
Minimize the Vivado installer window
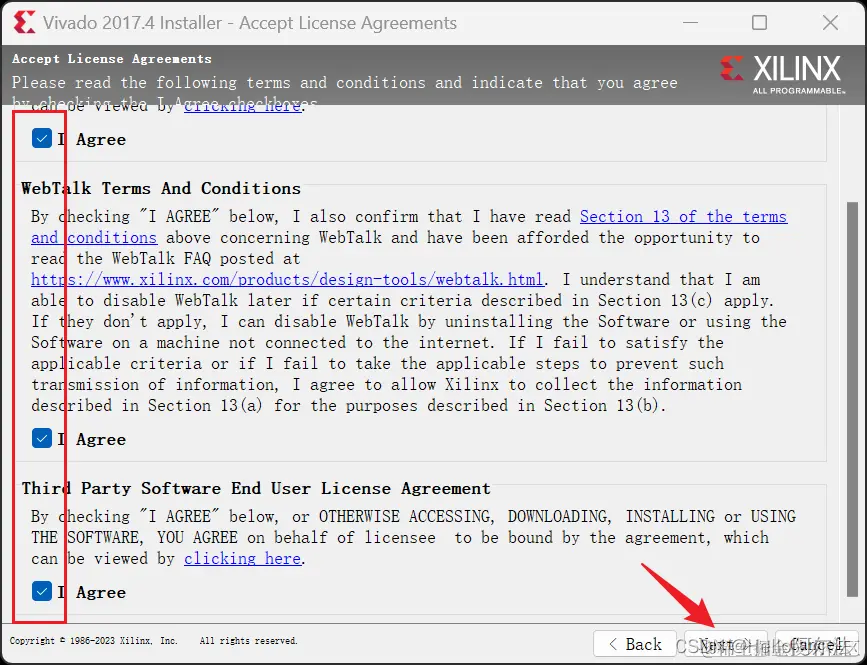point(691,23)
